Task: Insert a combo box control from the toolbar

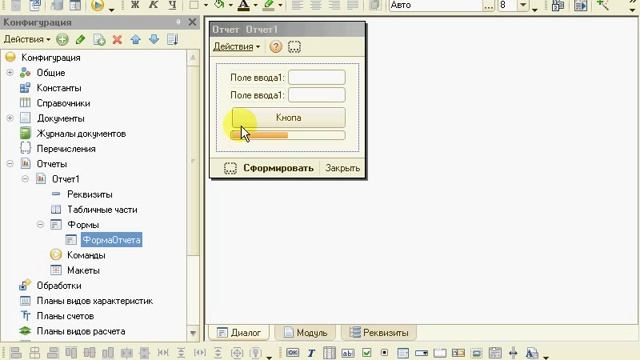Action: [x=421, y=353]
